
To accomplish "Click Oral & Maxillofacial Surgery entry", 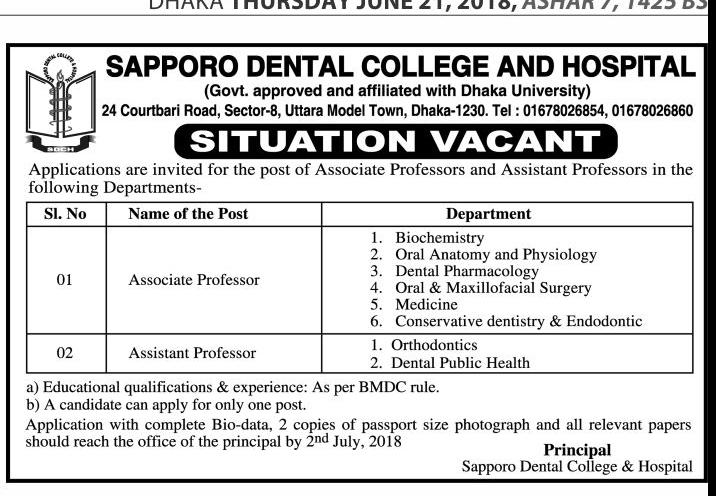I will click(x=493, y=288).
